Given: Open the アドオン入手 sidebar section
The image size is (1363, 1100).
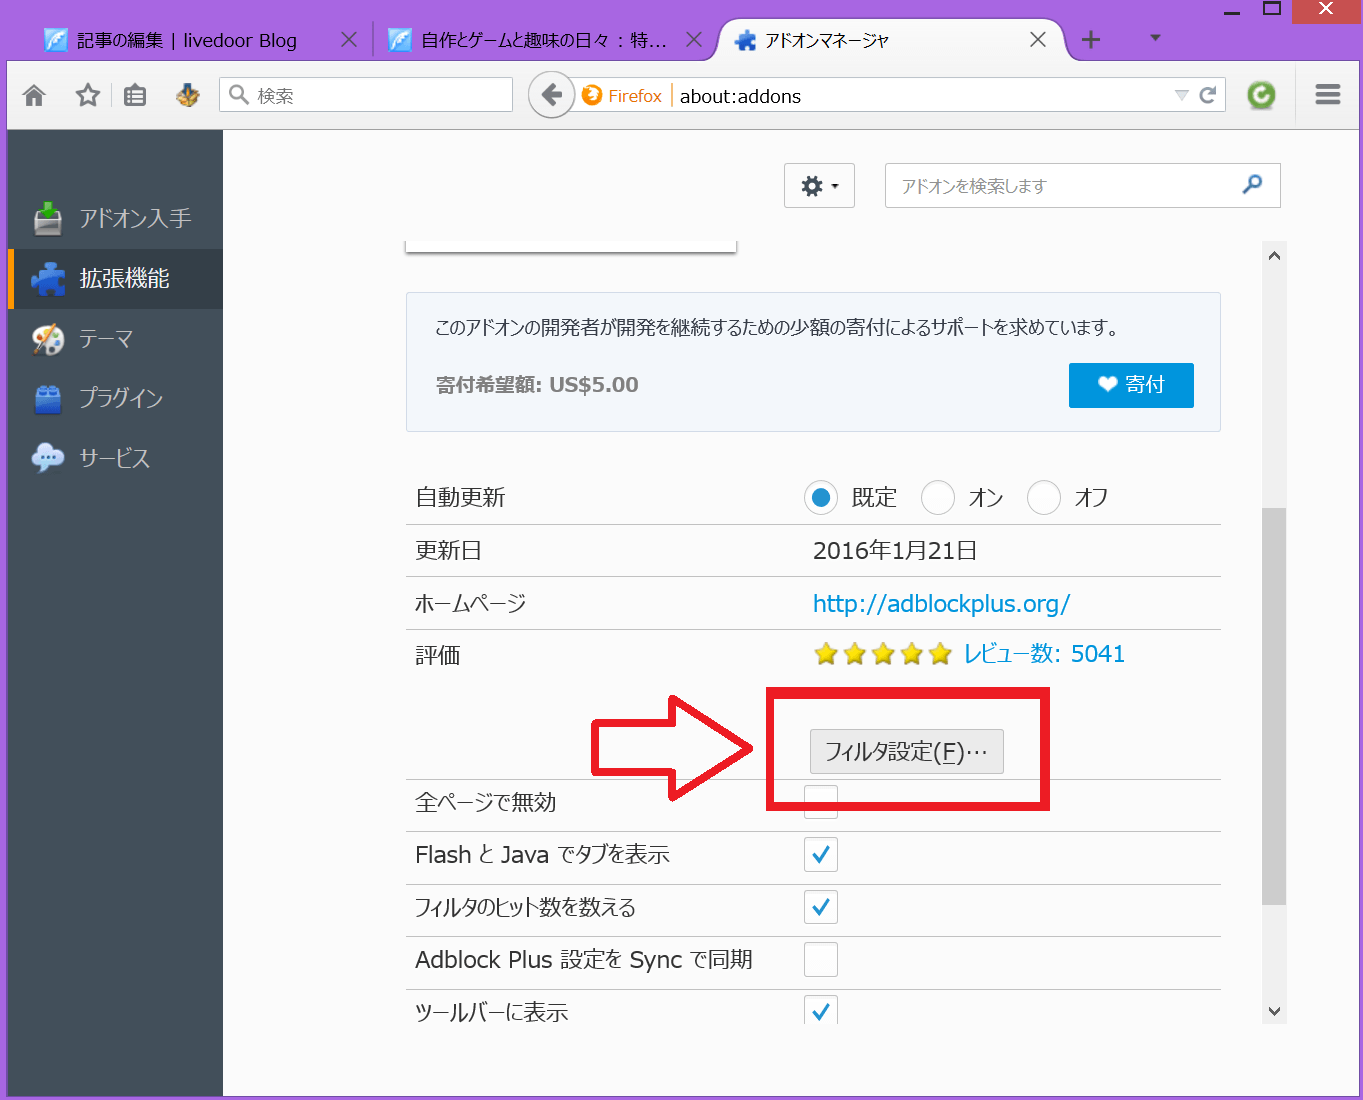Looking at the screenshot, I should coord(115,218).
